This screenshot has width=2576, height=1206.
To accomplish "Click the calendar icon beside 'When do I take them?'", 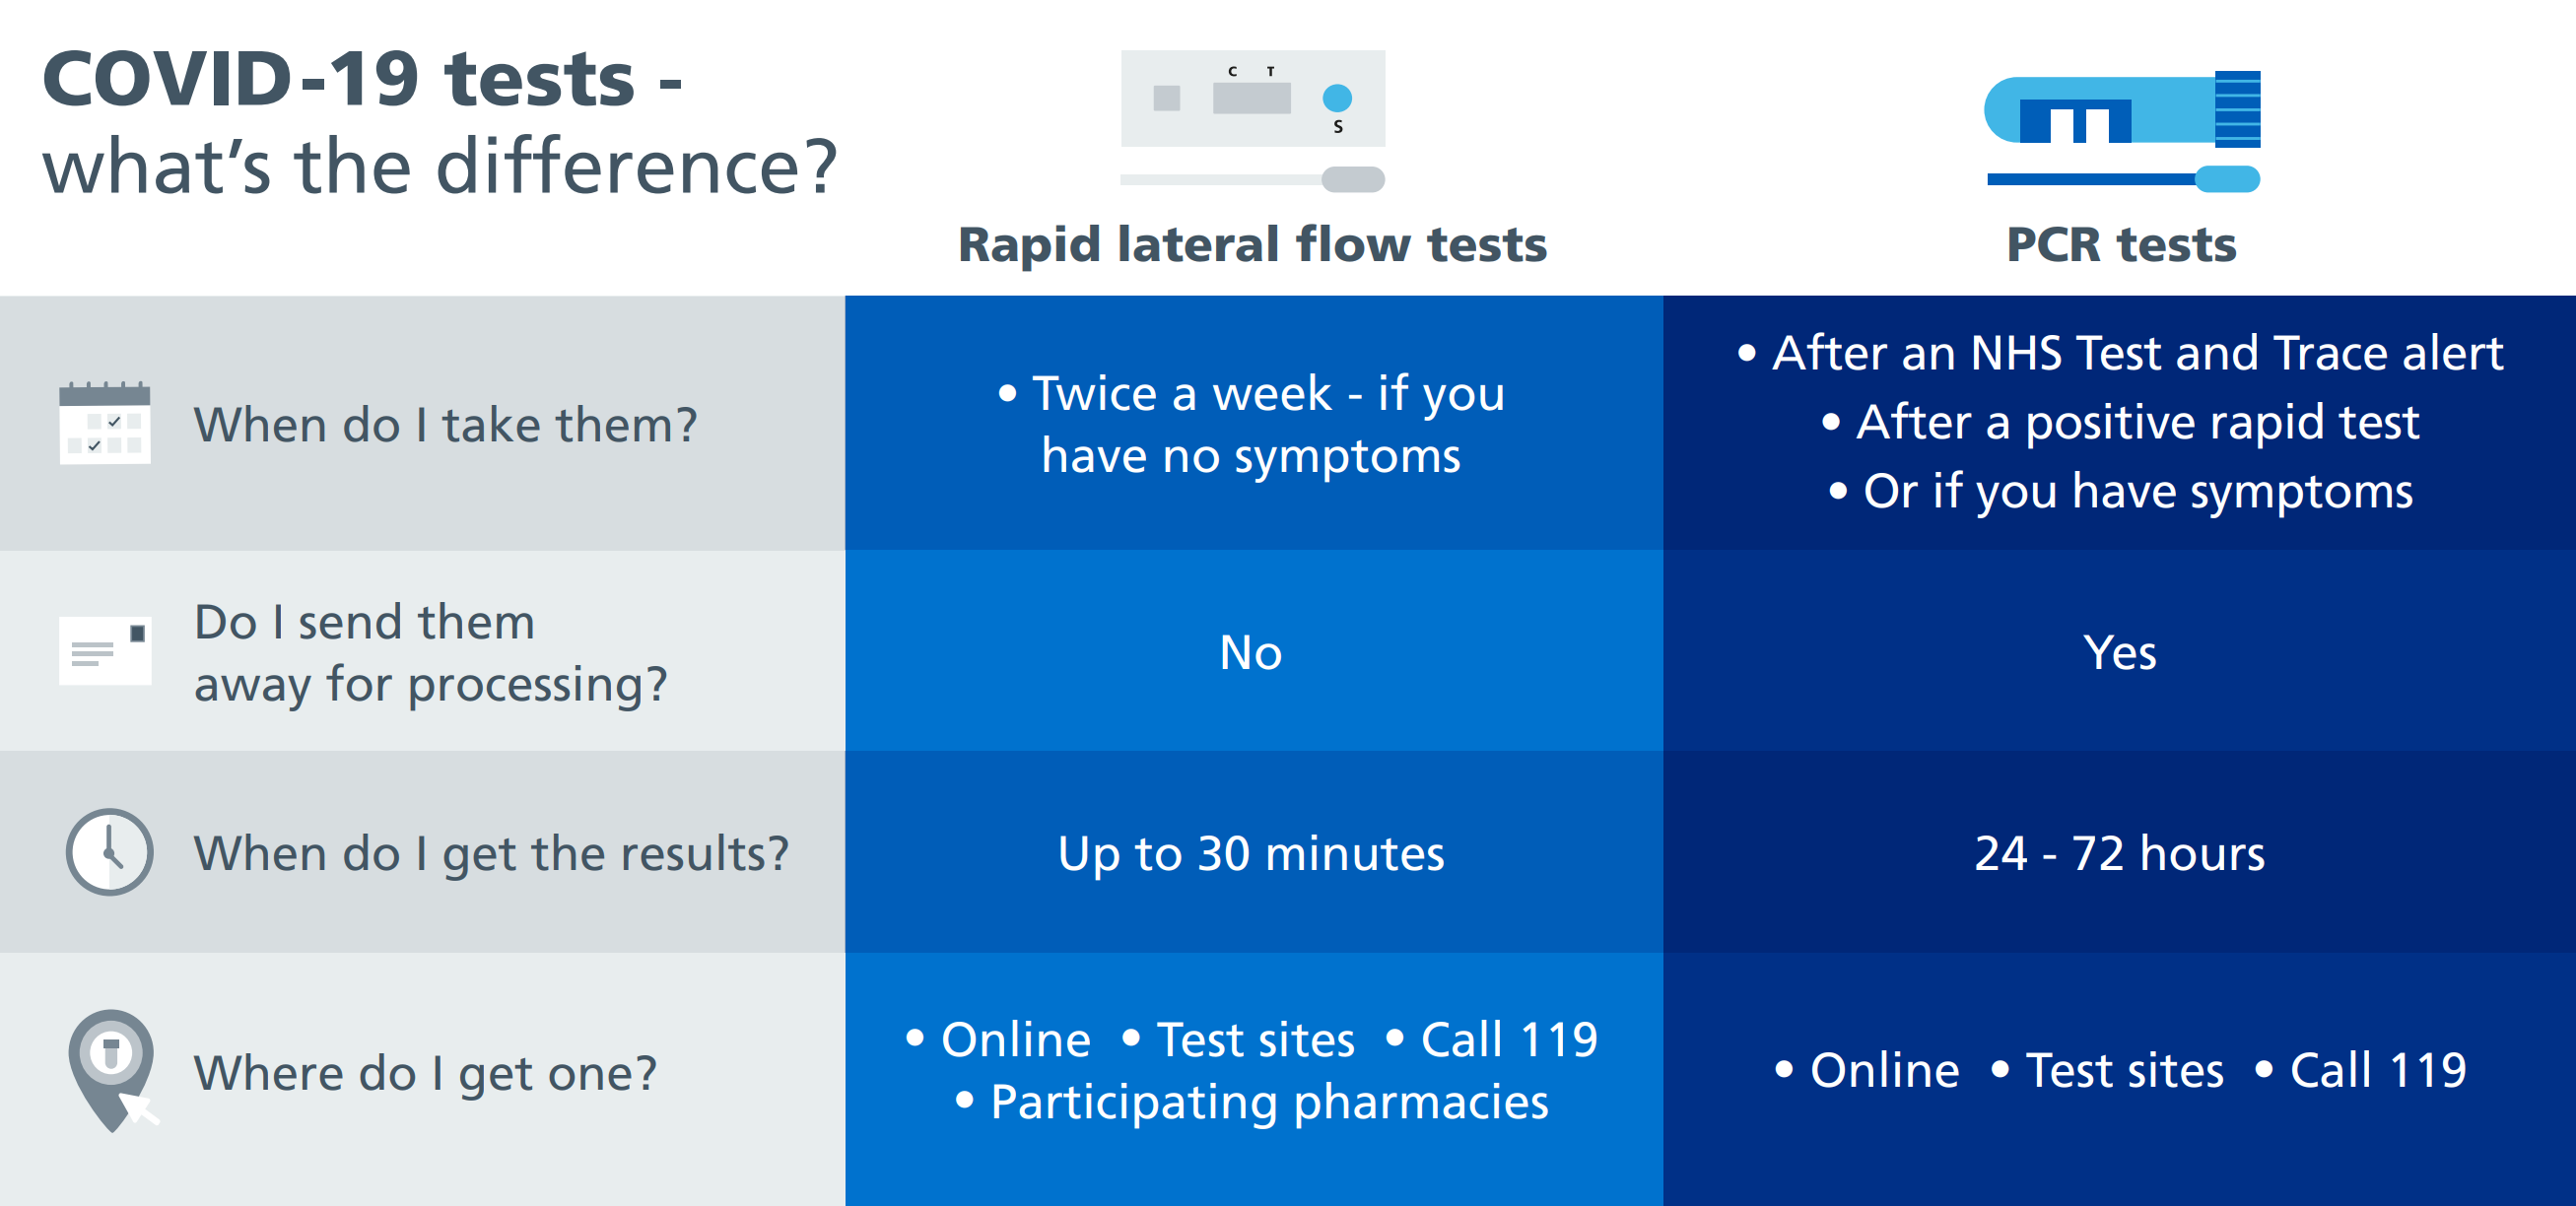I will click(105, 423).
